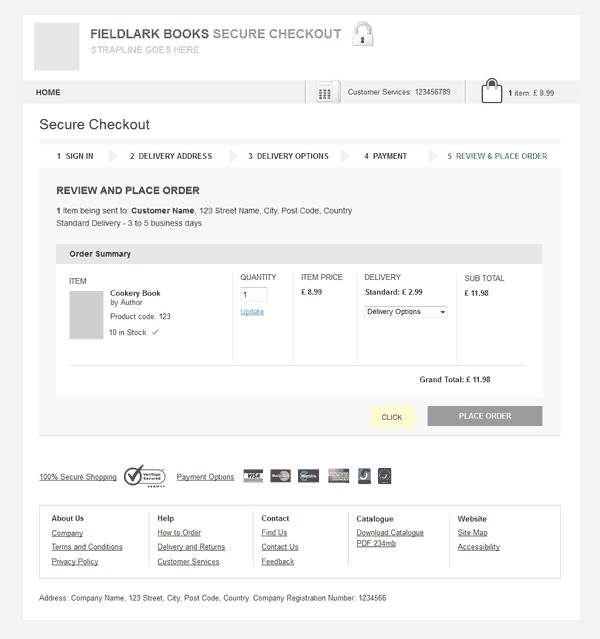Screen dimensions: 600x639
Task: Click the Maestro card icon
Action: [x=308, y=476]
